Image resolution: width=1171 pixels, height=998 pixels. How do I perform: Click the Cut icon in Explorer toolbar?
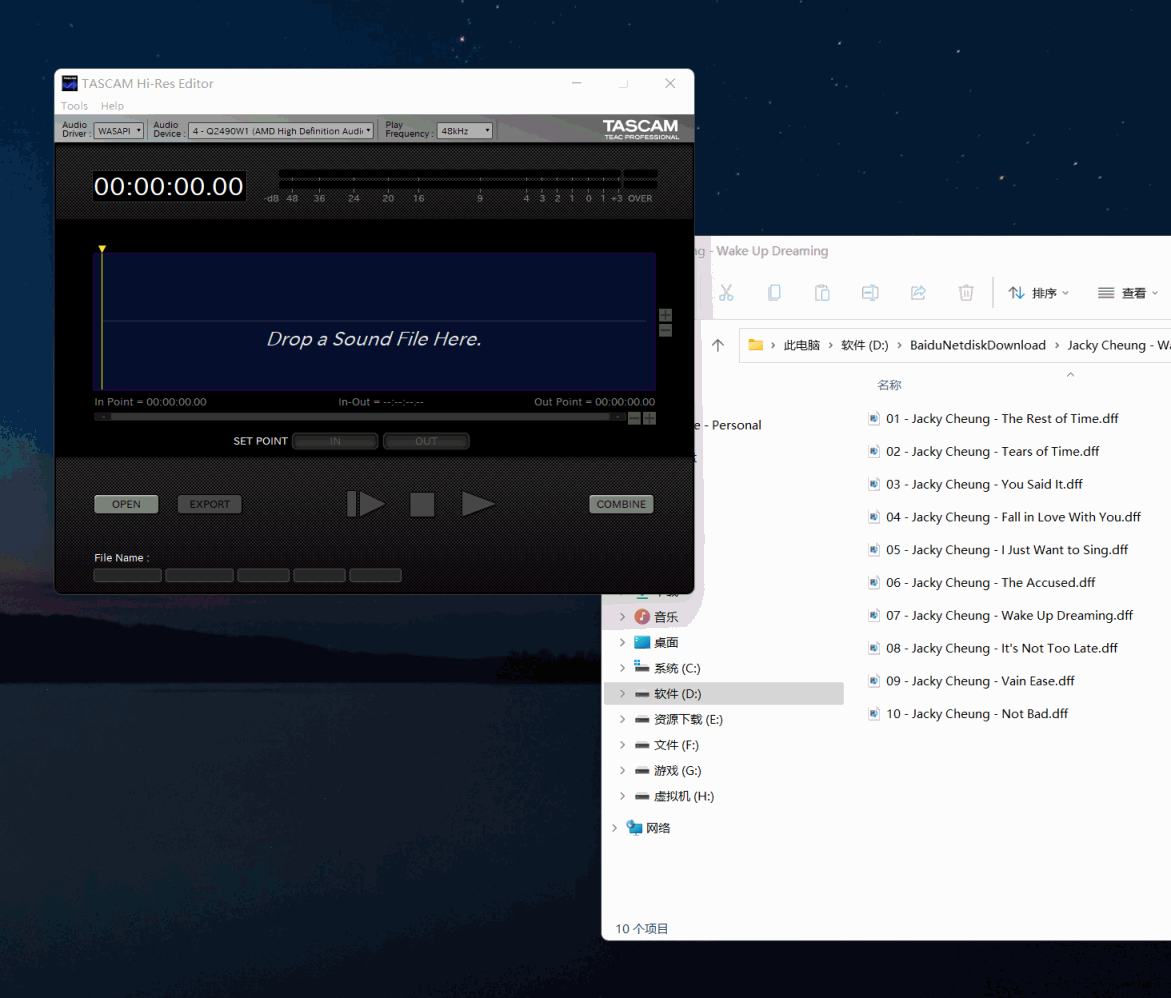726,293
